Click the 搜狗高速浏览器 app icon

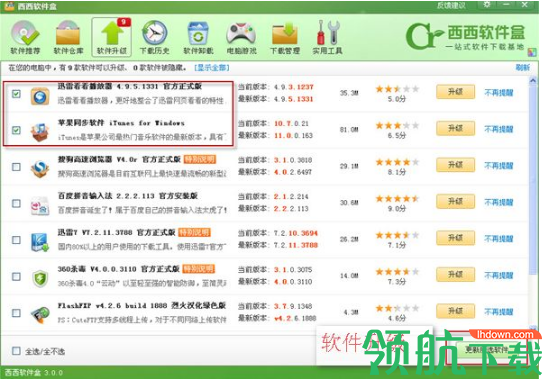40,169
